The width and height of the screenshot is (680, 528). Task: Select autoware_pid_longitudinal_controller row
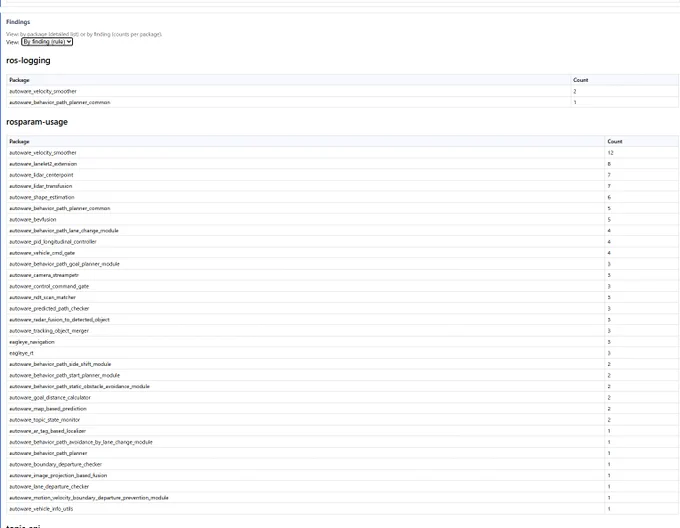click(x=343, y=242)
